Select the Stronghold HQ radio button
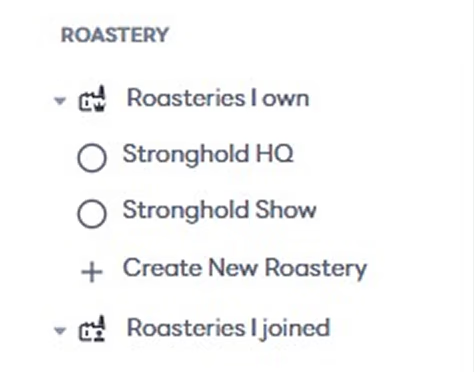 (x=92, y=158)
